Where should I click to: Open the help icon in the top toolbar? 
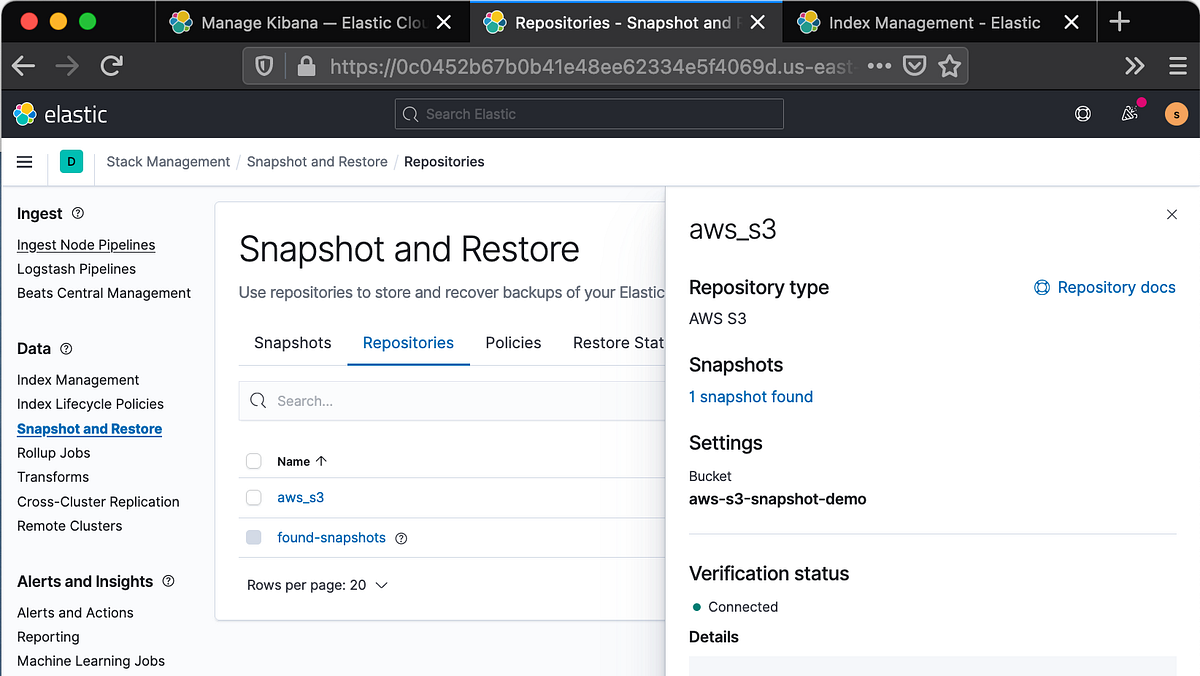1083,114
